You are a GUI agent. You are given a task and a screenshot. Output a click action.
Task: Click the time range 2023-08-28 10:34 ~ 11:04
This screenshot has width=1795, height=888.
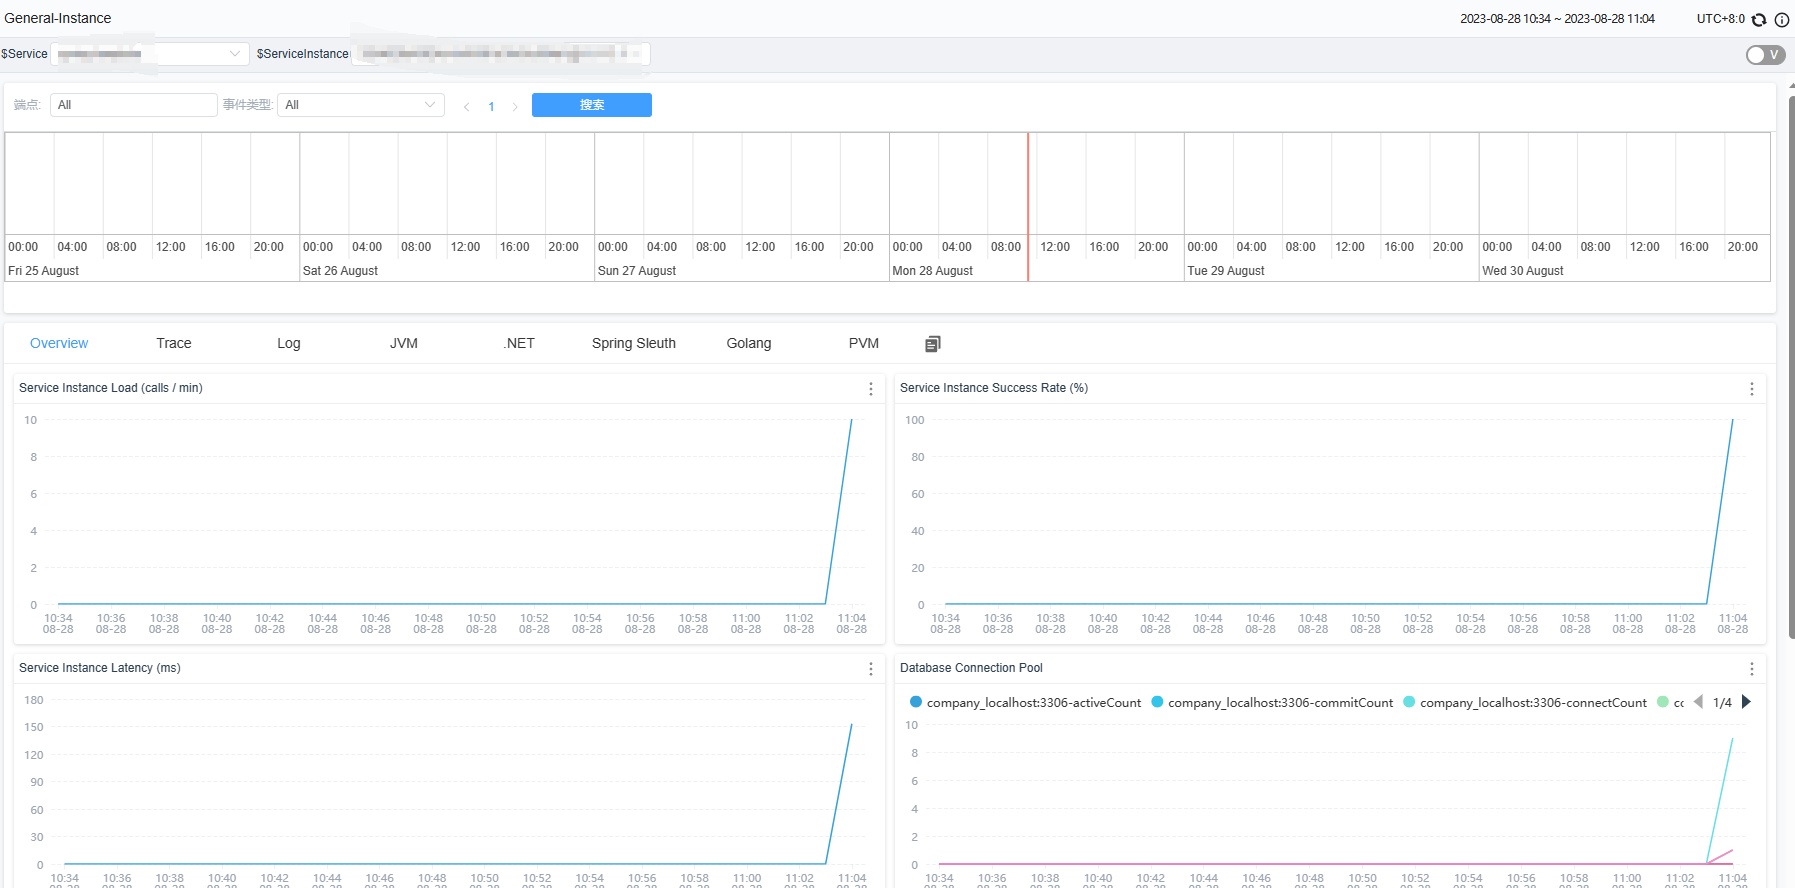[1557, 19]
